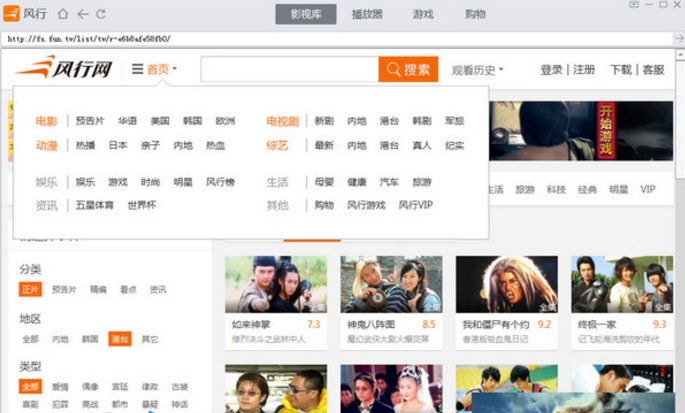Click the 风行 app logo in title bar

27,14
